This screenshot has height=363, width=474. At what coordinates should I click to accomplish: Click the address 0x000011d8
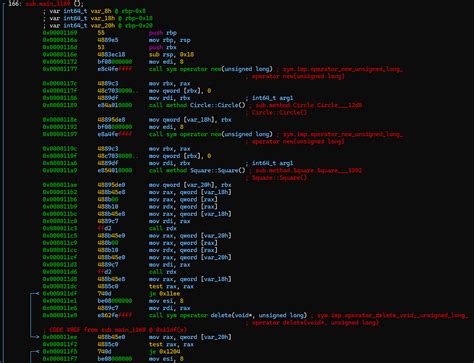[60, 279]
